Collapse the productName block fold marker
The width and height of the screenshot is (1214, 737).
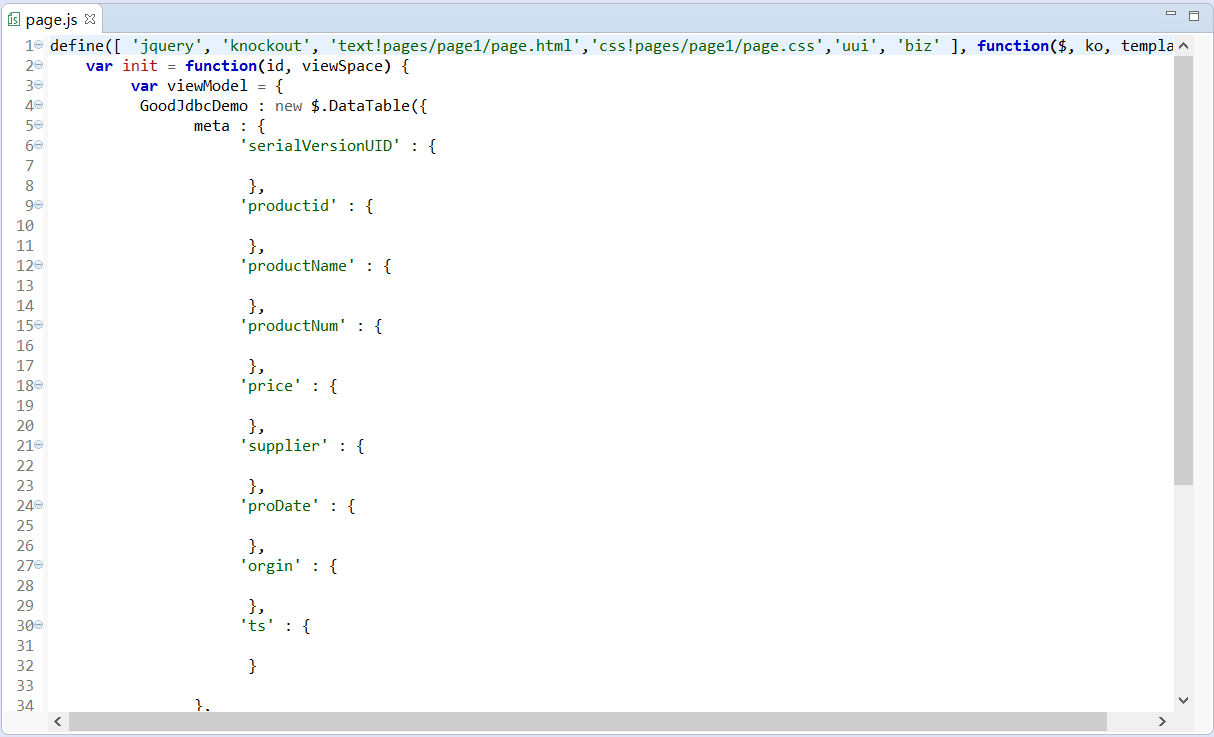(38, 265)
